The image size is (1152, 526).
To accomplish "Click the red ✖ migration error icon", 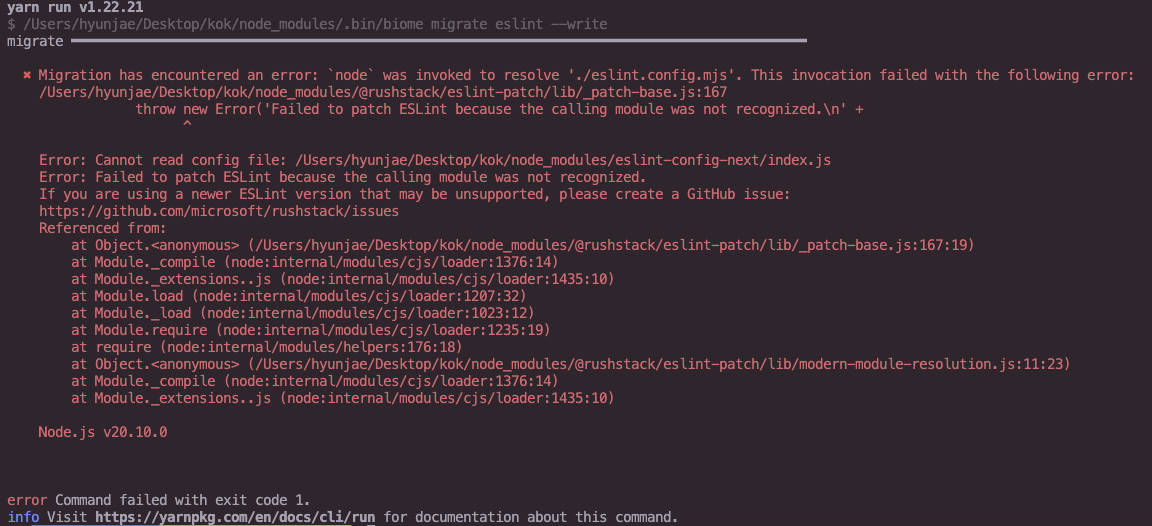I will coord(27,75).
